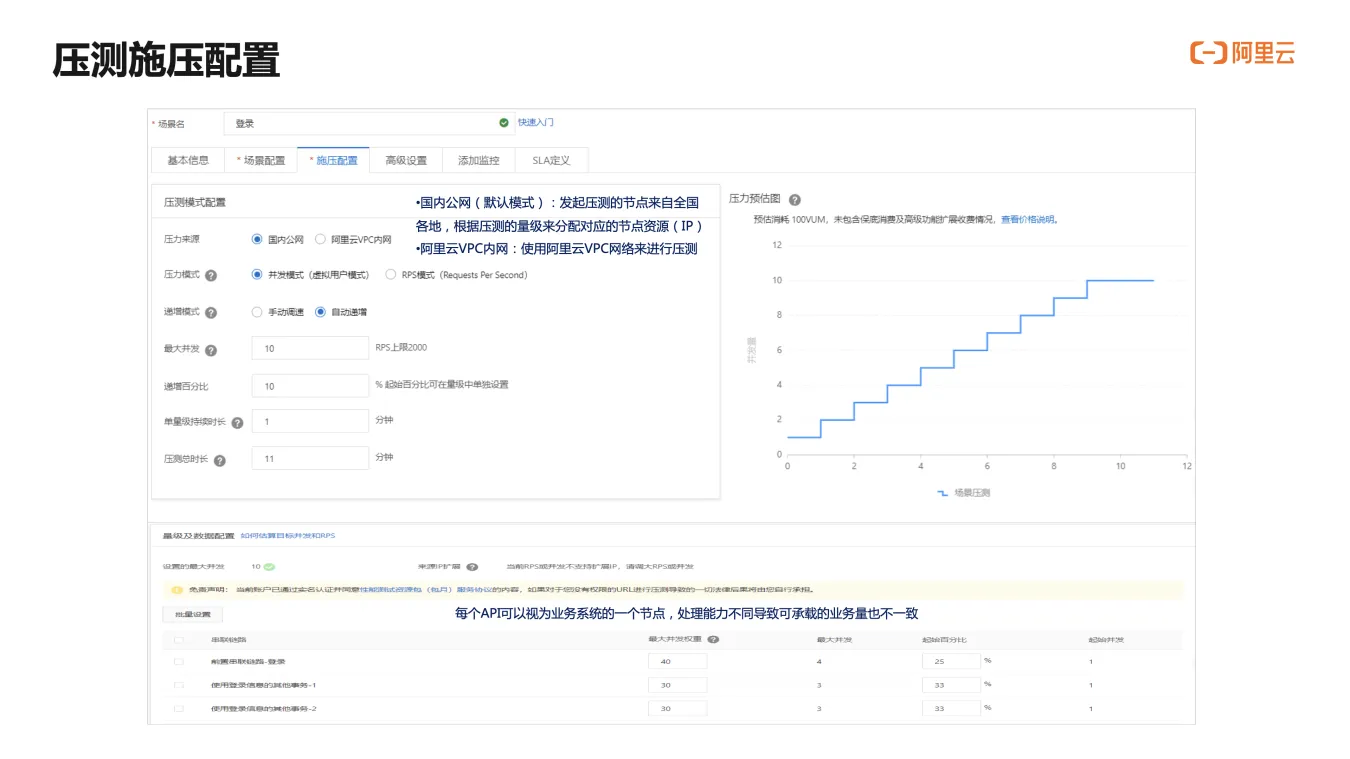Switch to 施压配置 tab
The height and width of the screenshot is (759, 1350).
(333, 160)
